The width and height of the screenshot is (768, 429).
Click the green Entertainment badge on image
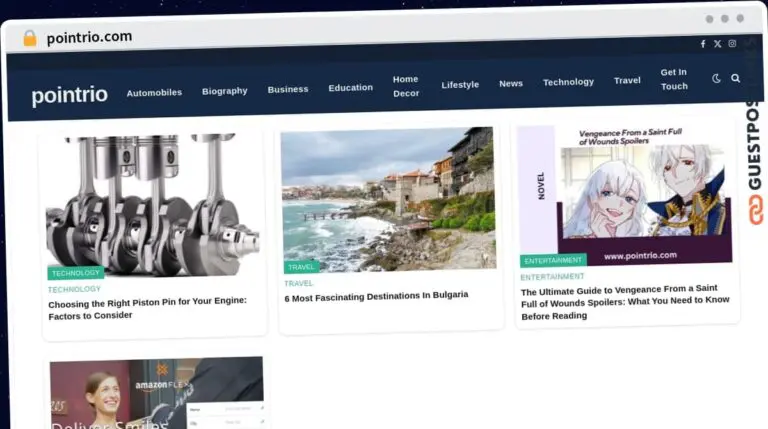click(553, 261)
